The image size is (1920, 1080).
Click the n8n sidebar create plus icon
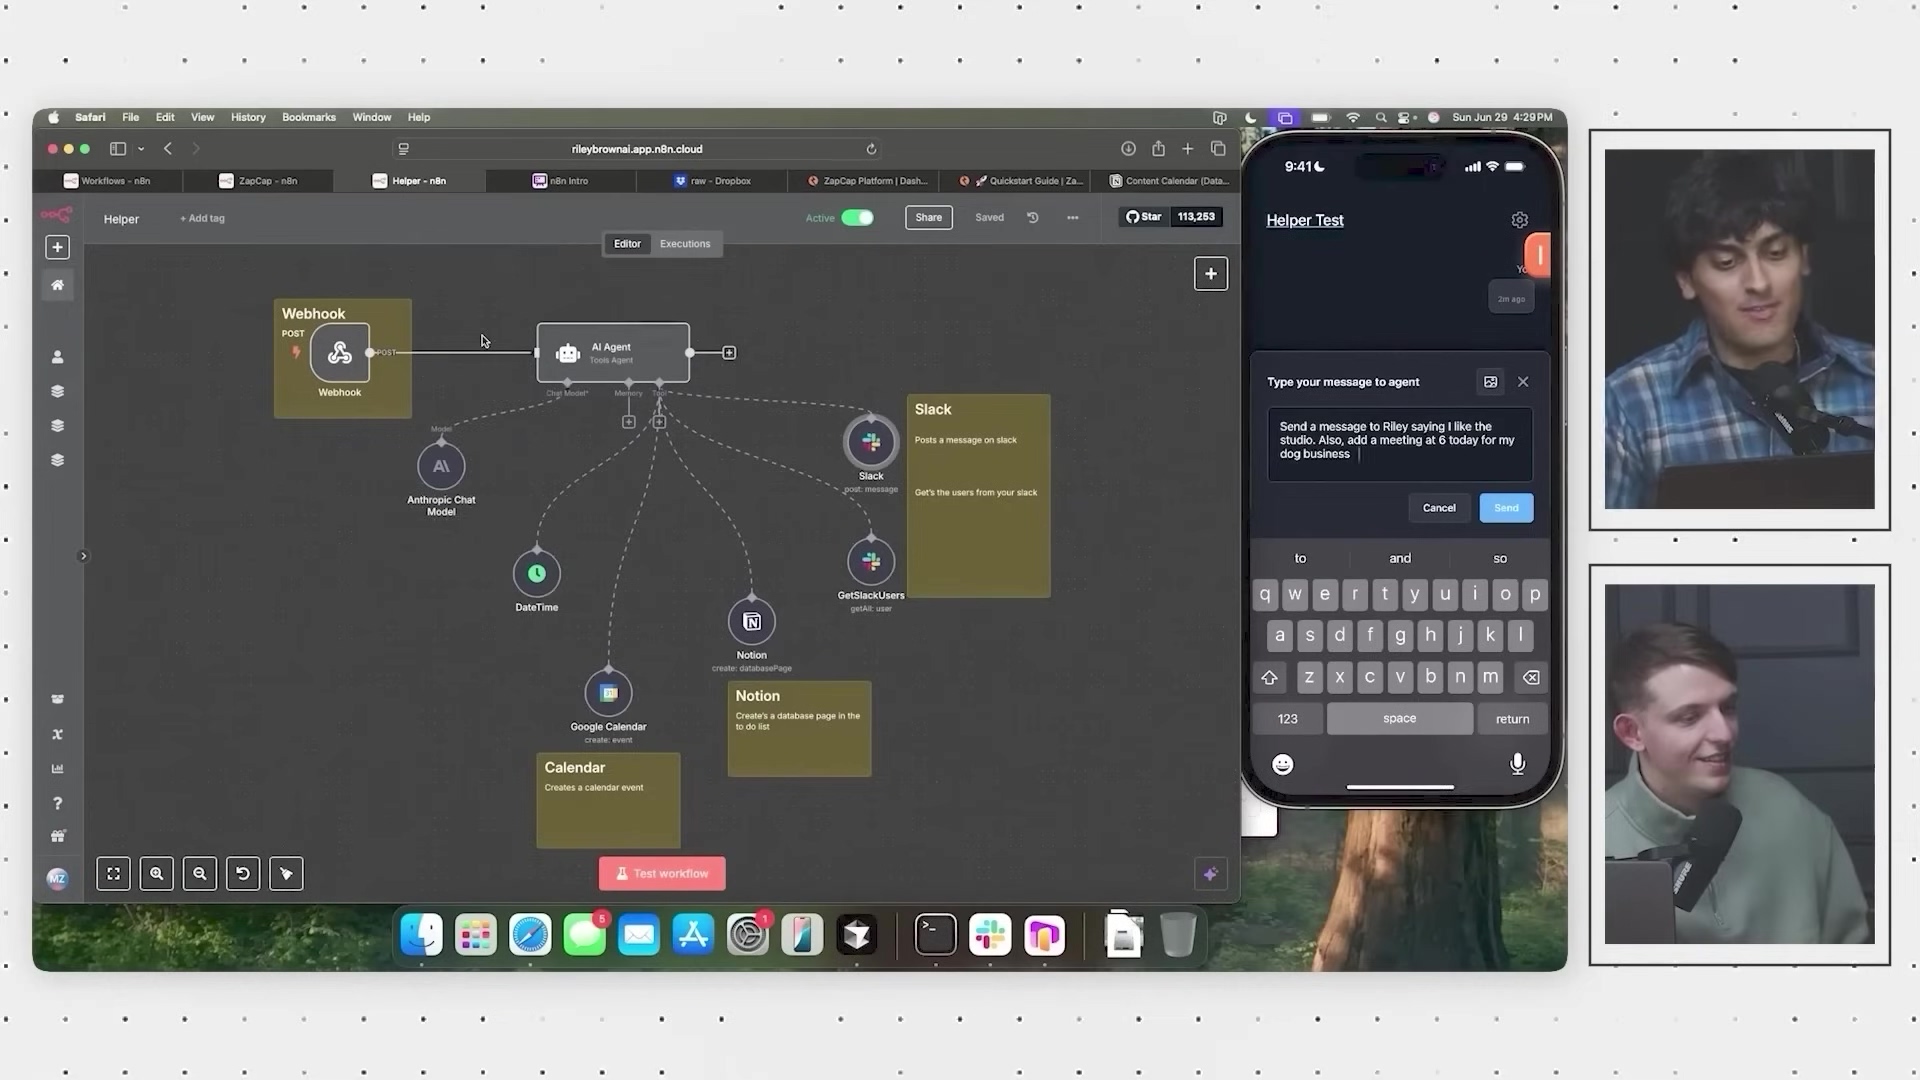coord(57,247)
